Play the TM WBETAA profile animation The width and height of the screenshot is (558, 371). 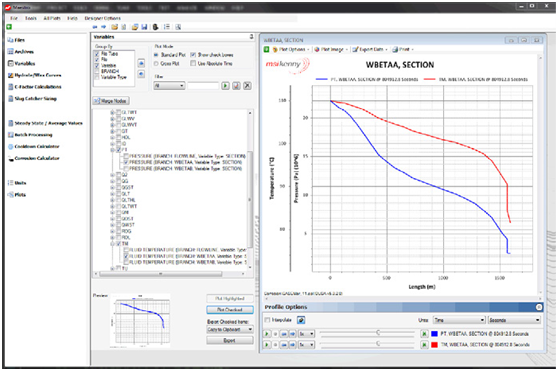pyautogui.click(x=266, y=345)
